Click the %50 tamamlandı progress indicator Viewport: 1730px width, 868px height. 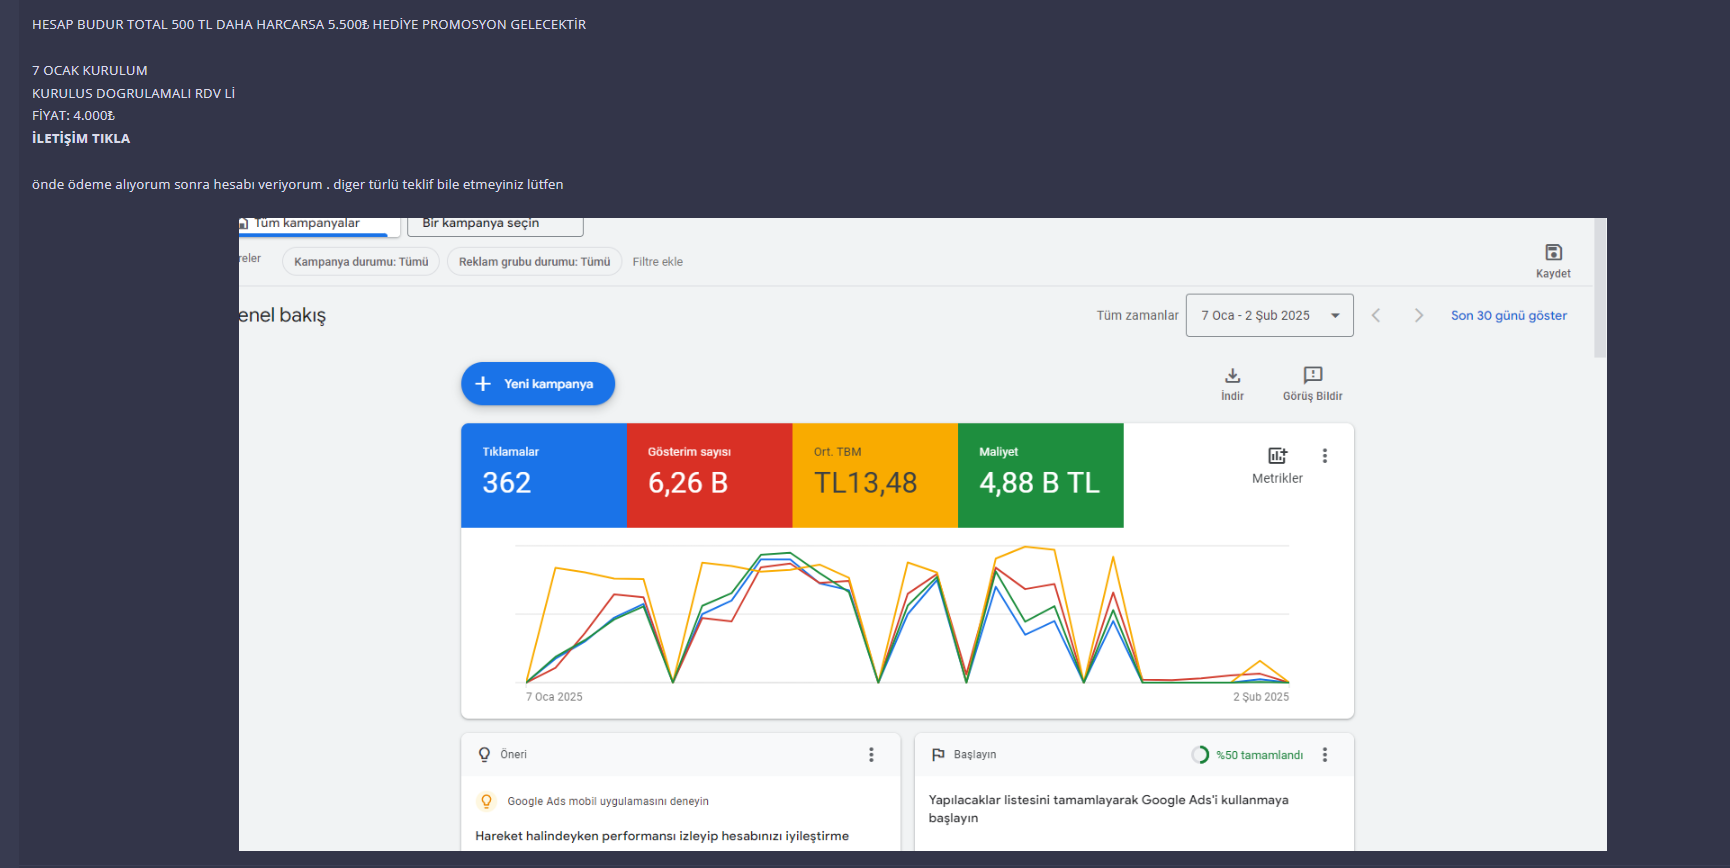pos(1248,755)
